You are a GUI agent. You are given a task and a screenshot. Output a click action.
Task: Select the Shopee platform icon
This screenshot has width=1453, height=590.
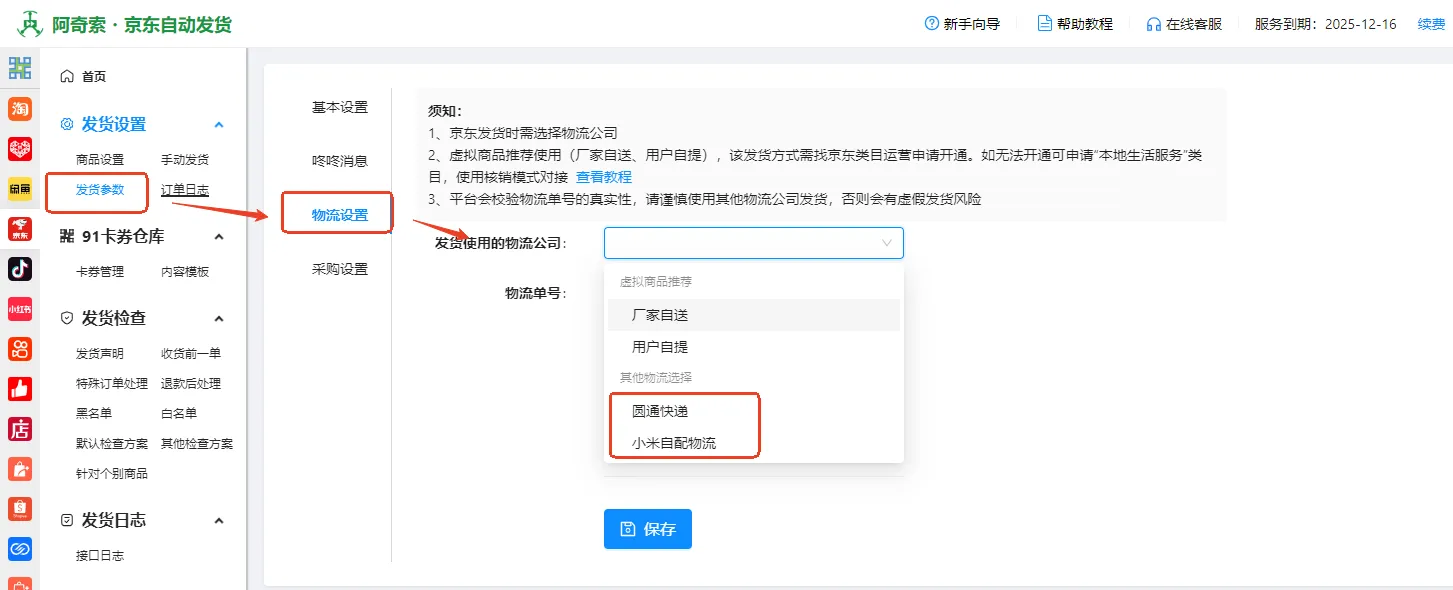(20, 509)
